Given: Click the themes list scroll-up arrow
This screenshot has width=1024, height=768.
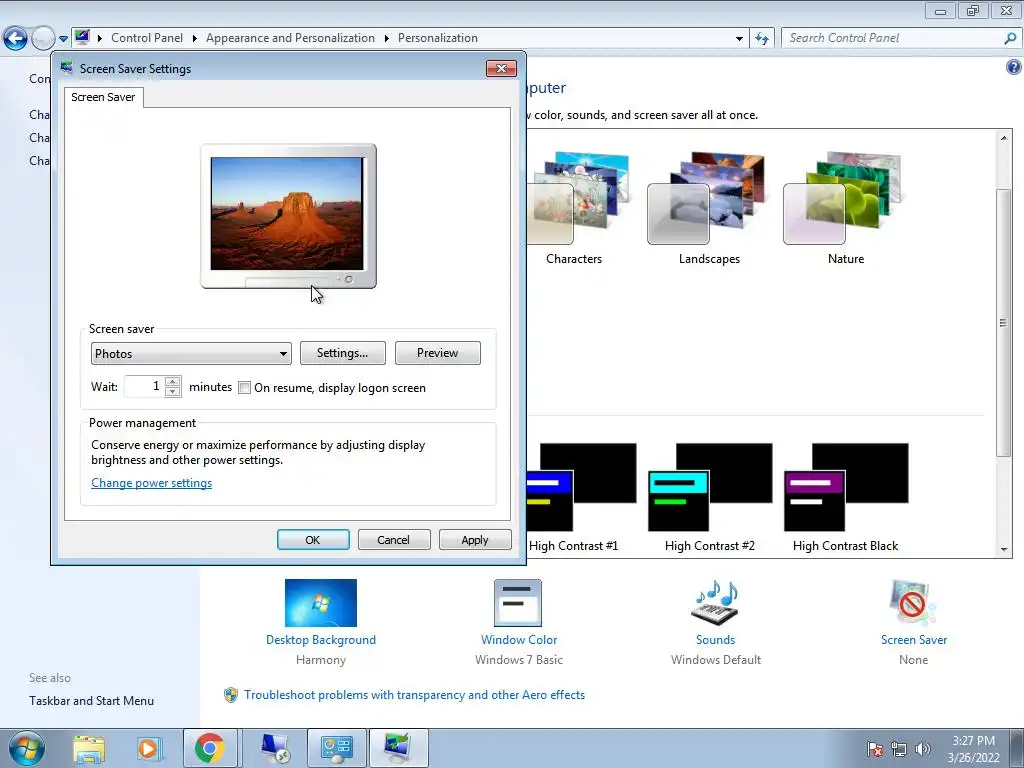Looking at the screenshot, I should (1004, 138).
